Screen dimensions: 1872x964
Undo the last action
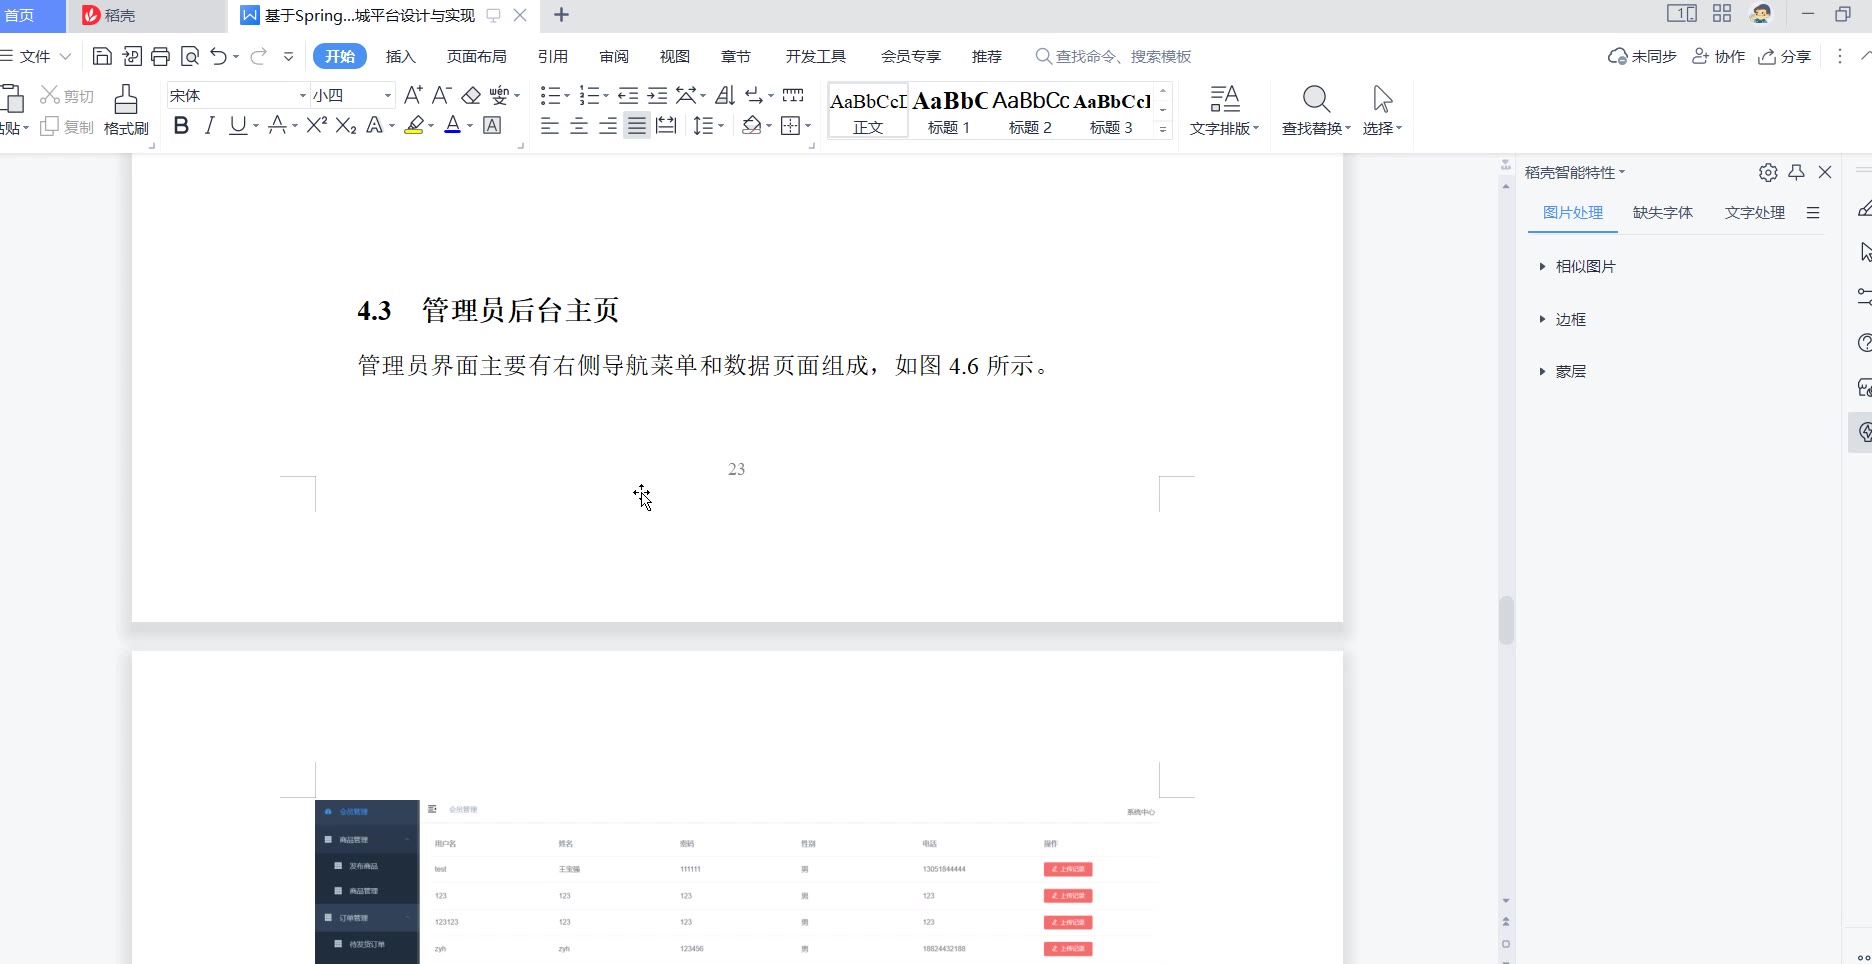click(218, 56)
